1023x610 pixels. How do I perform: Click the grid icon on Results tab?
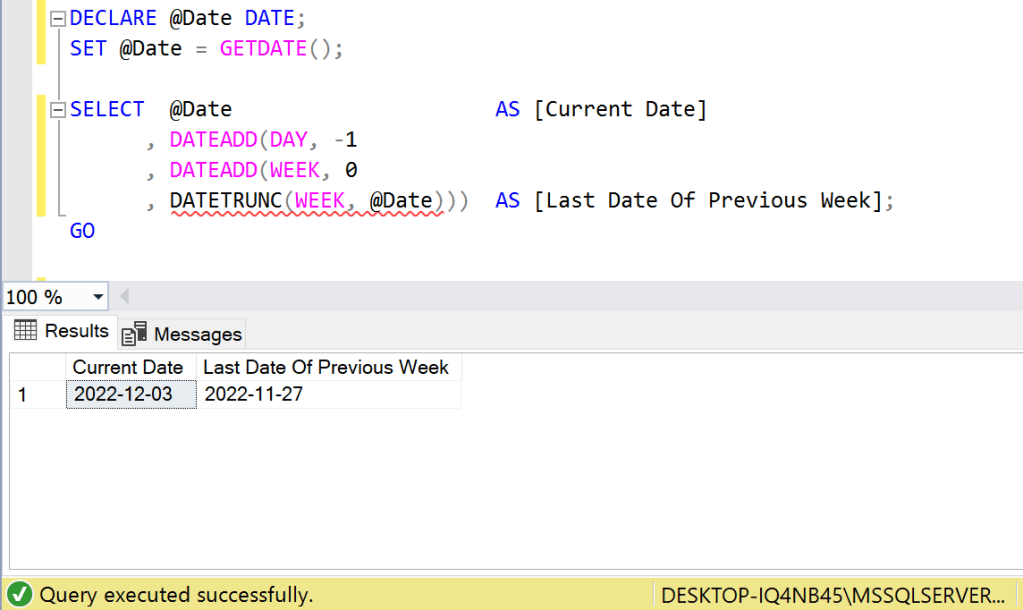click(26, 331)
